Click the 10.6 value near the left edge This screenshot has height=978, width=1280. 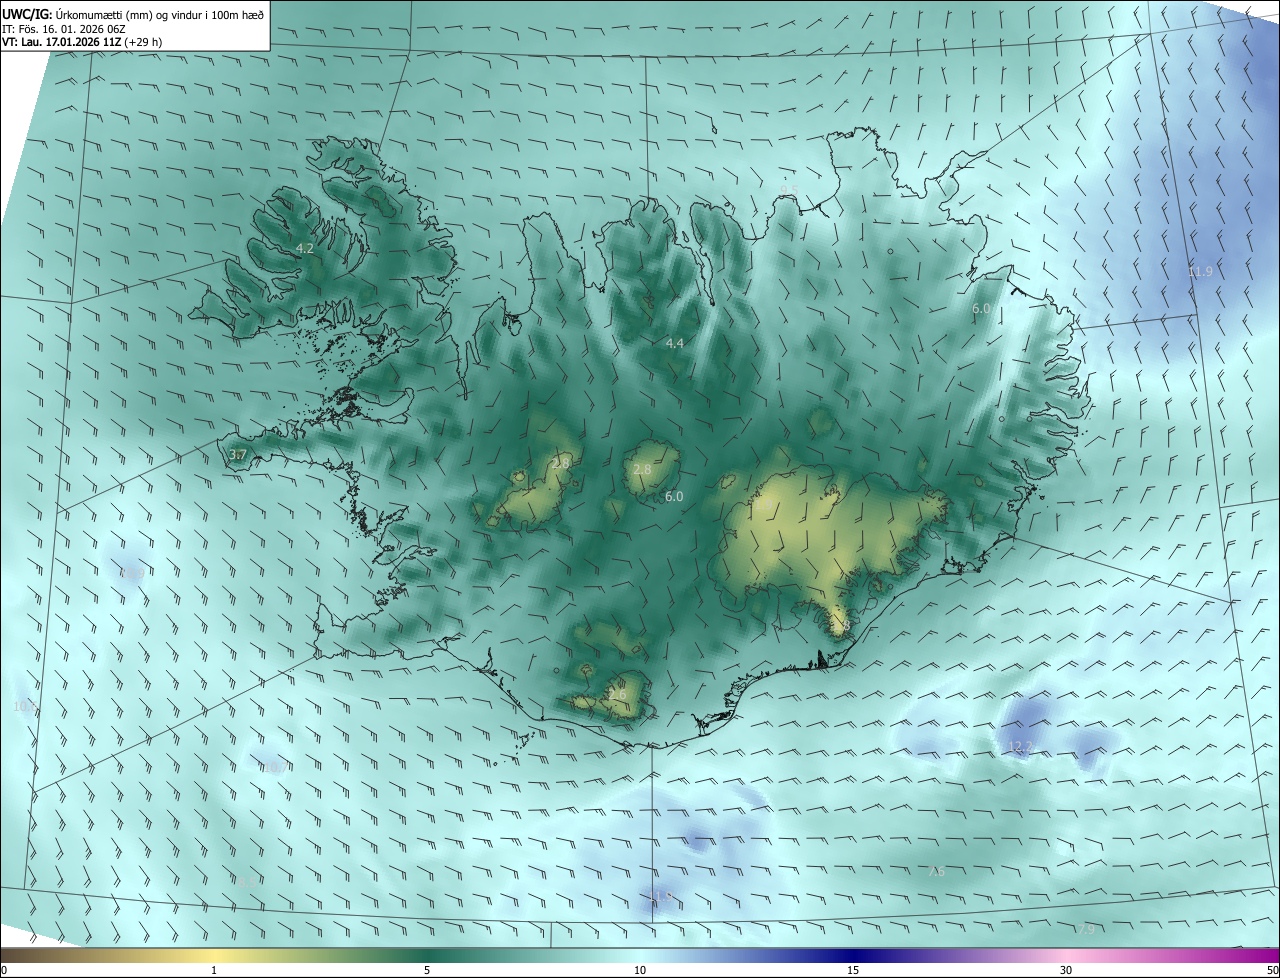[25, 706]
